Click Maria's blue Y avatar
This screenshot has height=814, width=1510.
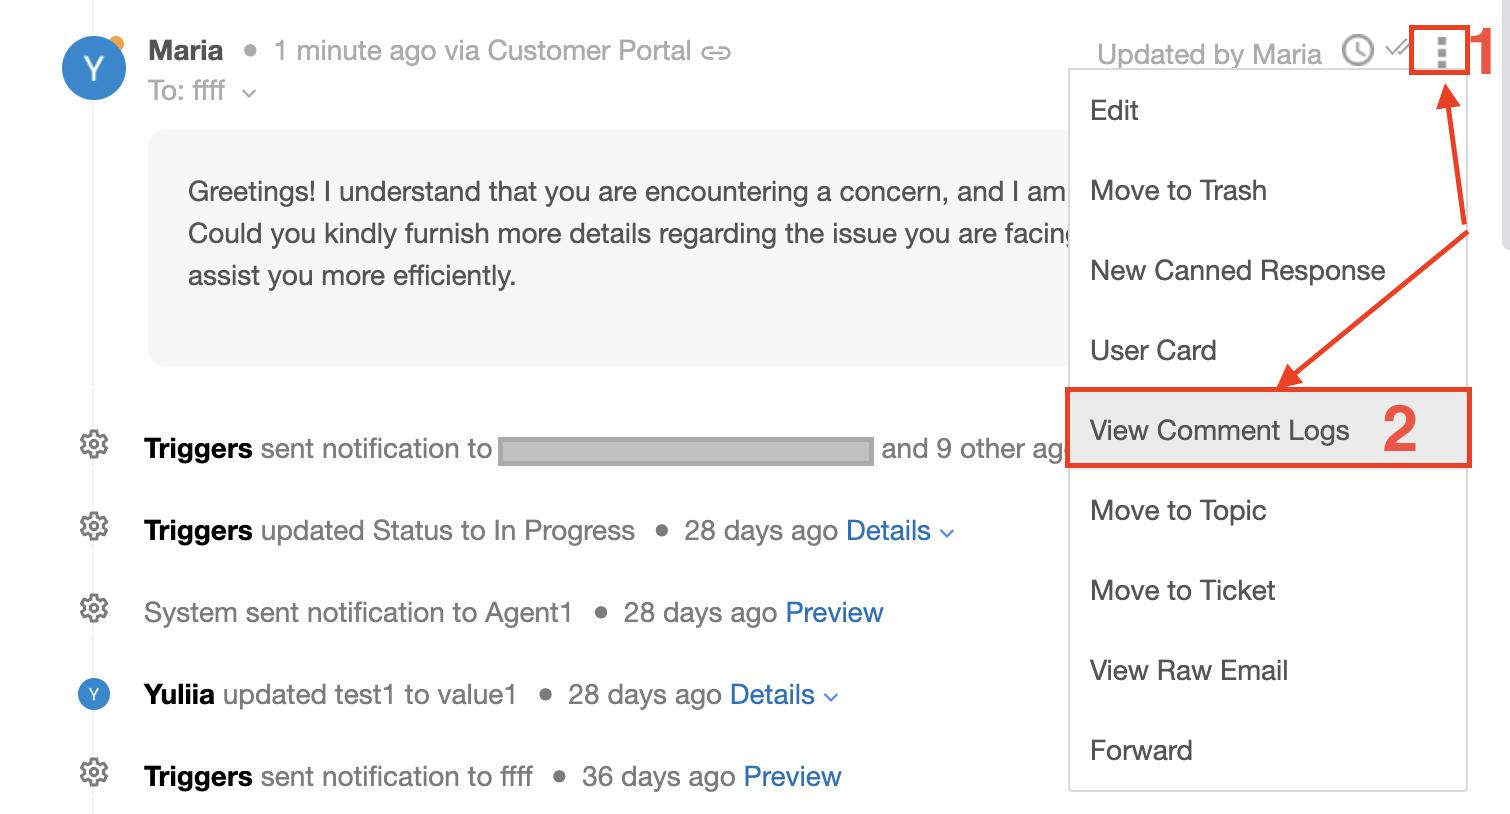pos(94,68)
